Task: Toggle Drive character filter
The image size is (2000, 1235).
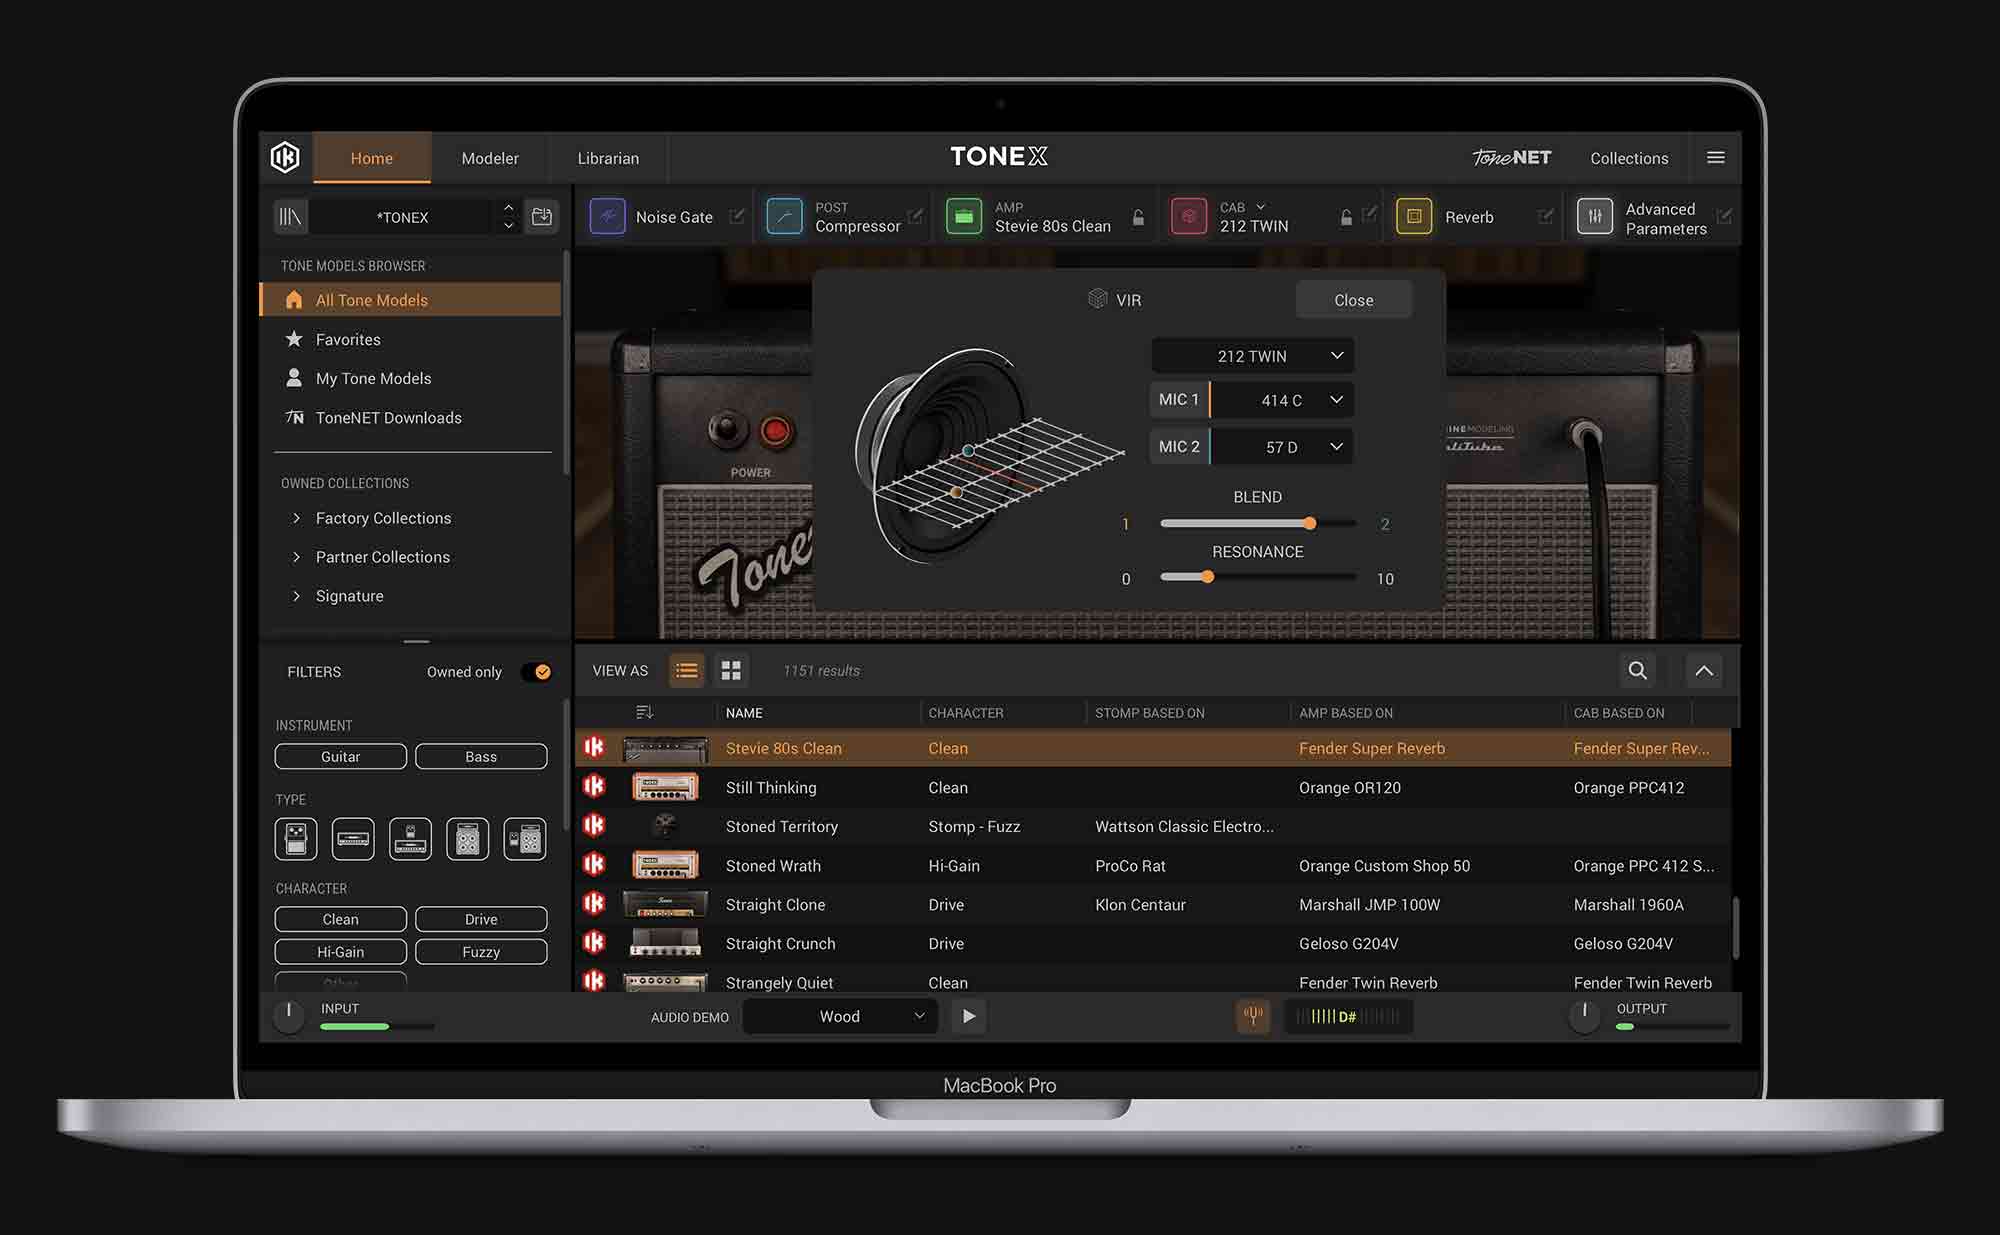Action: [481, 919]
